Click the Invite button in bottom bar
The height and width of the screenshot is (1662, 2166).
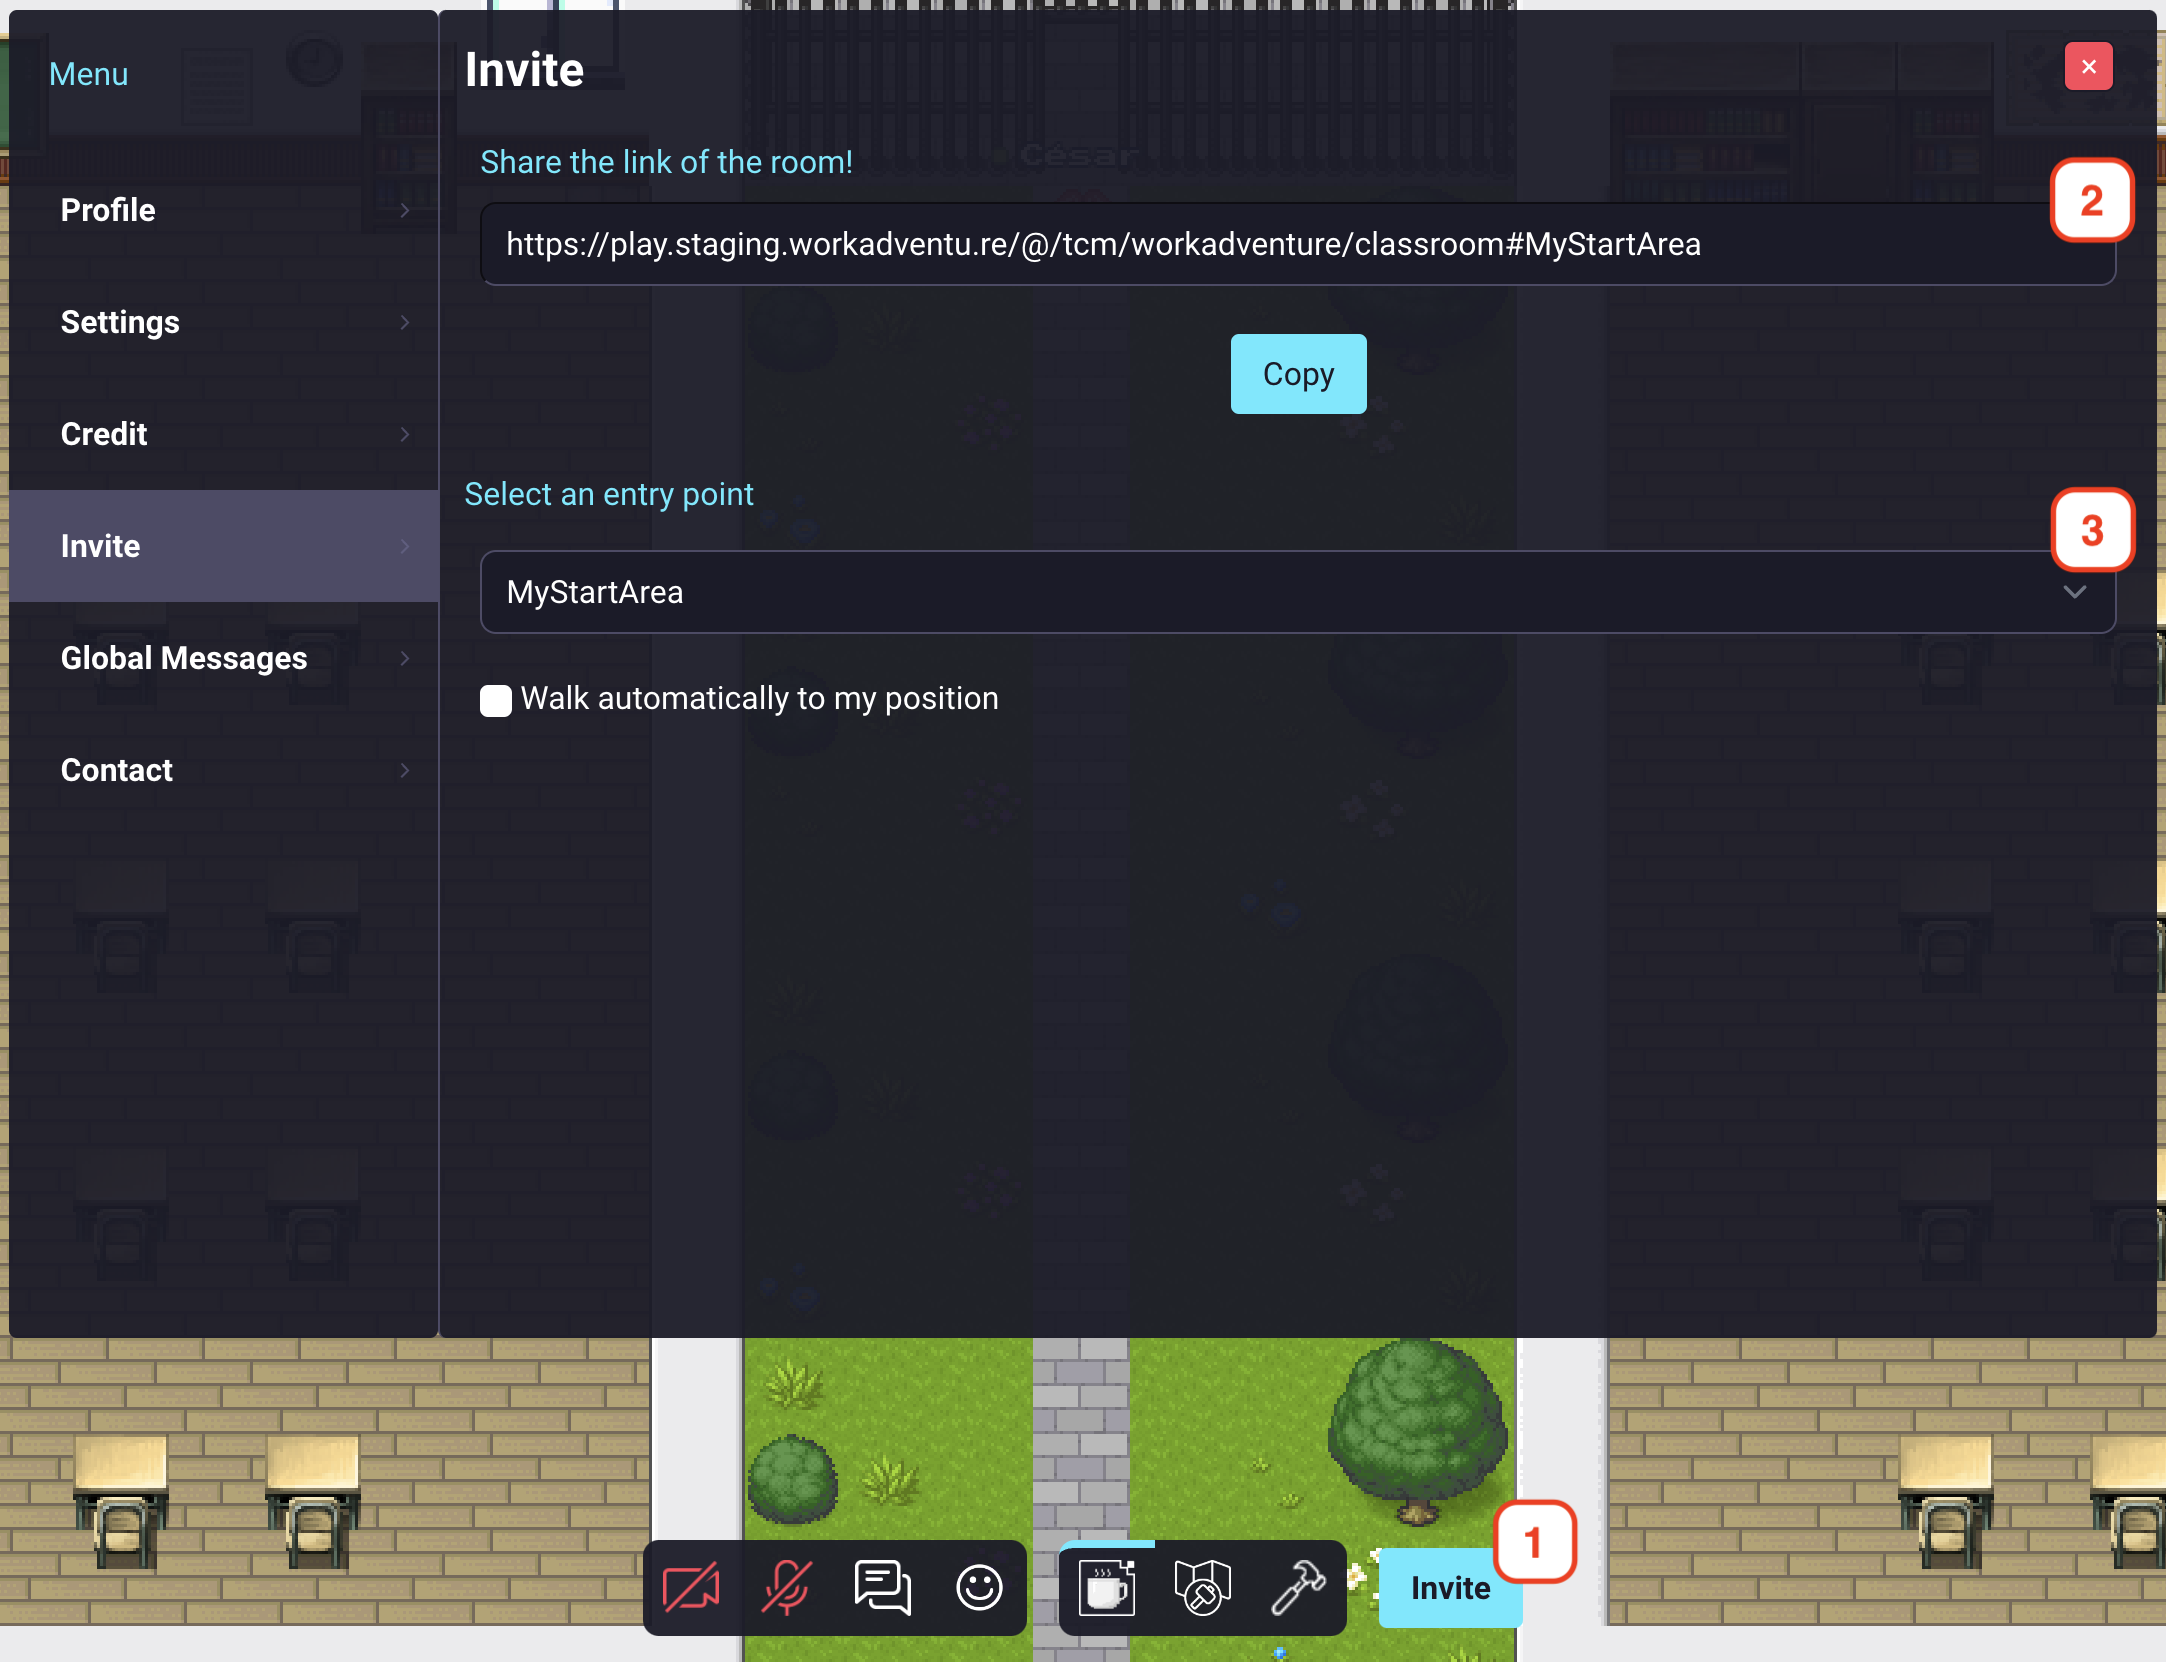click(x=1450, y=1589)
